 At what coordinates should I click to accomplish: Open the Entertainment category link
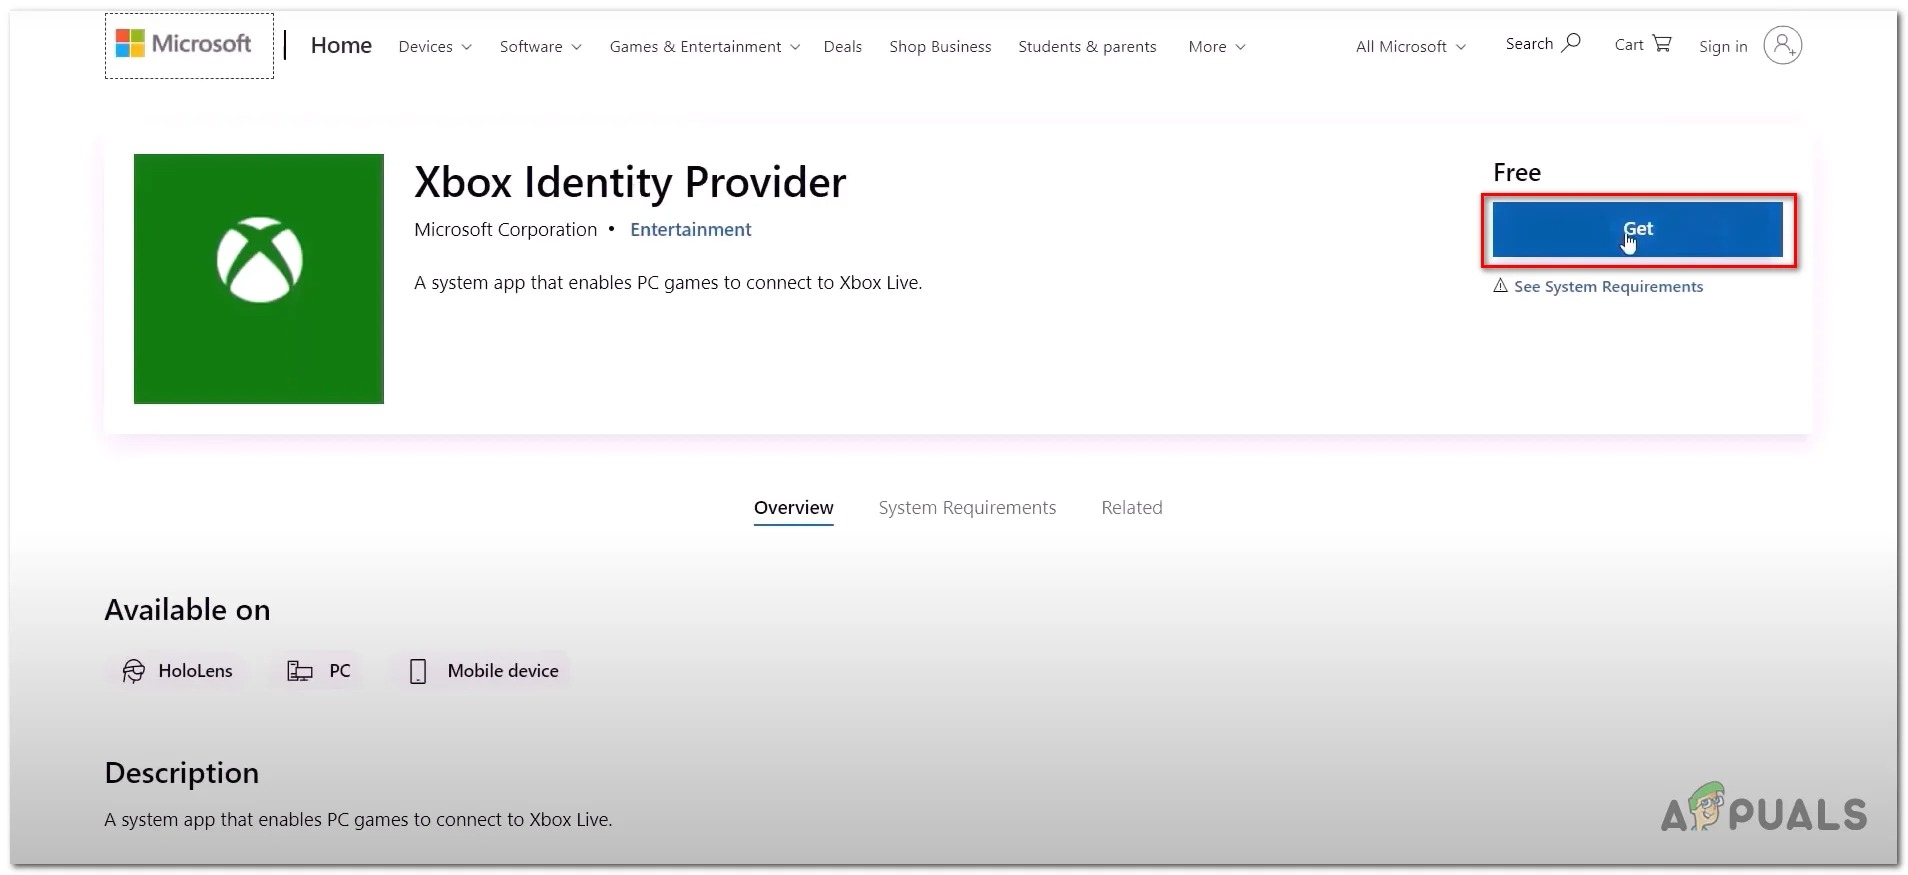point(691,230)
